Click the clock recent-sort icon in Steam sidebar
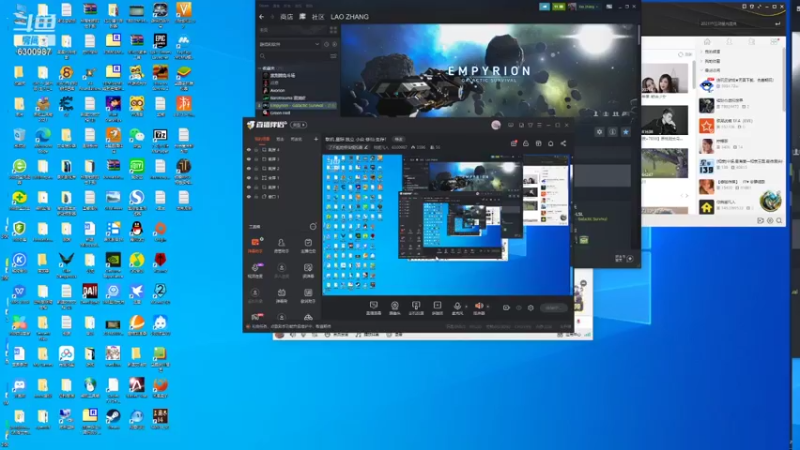Screen dimensions: 800x450 (327, 44)
